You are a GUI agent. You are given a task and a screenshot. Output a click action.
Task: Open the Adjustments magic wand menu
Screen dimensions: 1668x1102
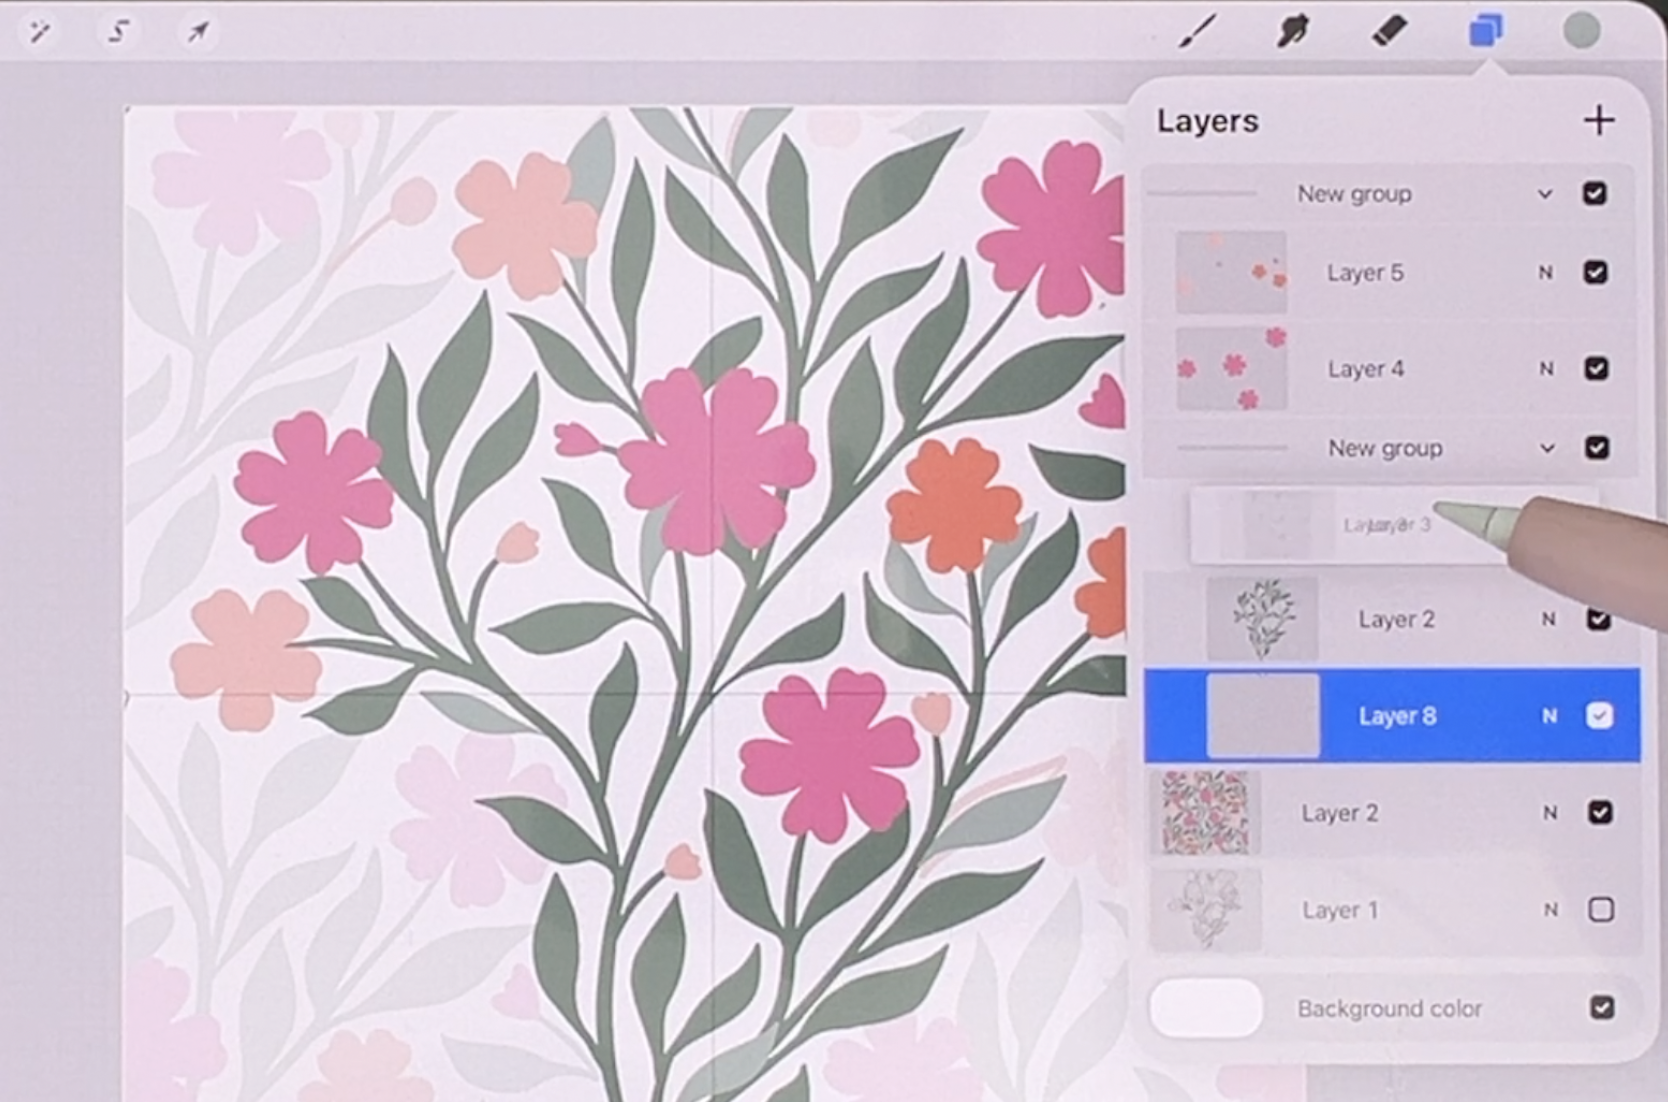coord(40,32)
